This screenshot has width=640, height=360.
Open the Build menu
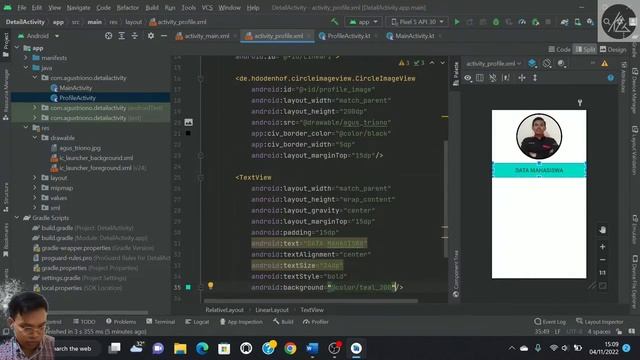[x=152, y=8]
